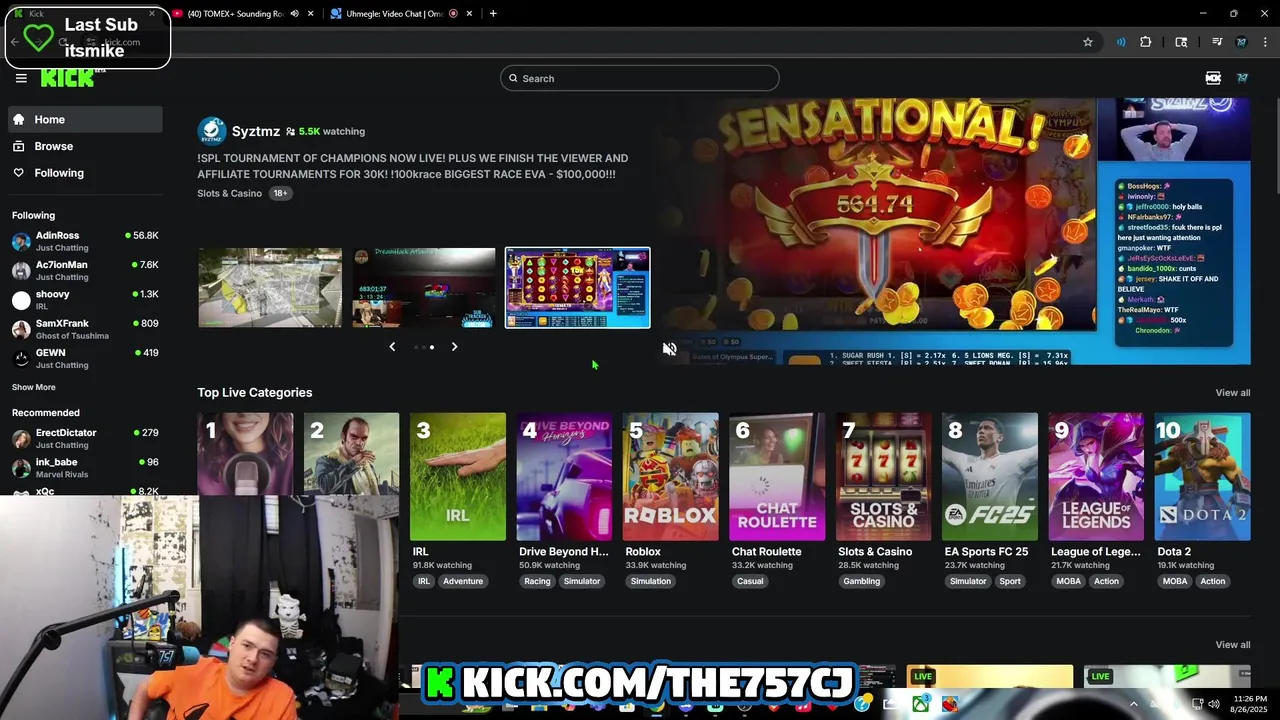Open the IRL category card ranked 3
Image resolution: width=1280 pixels, height=720 pixels.
pyautogui.click(x=458, y=477)
